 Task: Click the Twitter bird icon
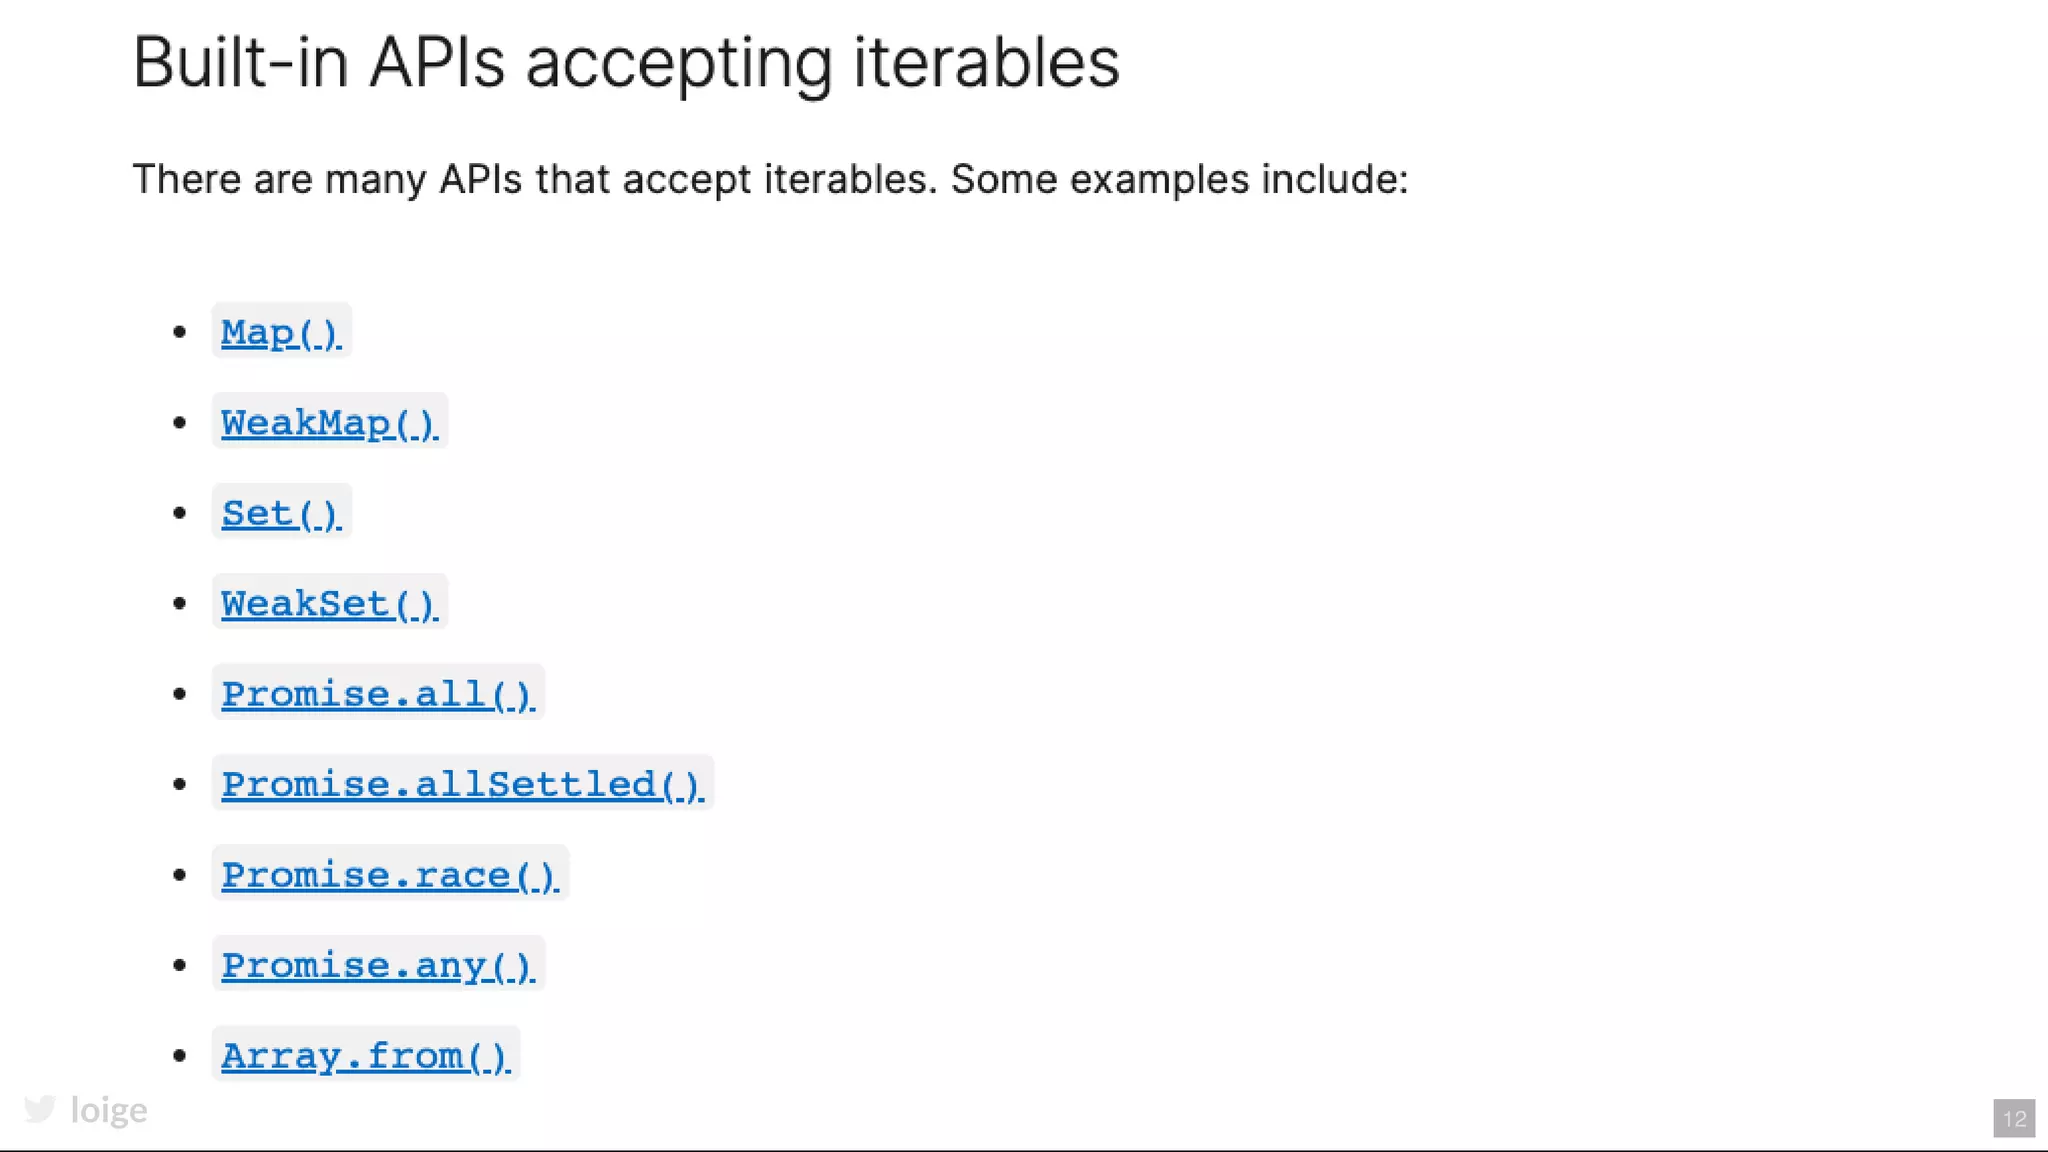pos(40,1109)
